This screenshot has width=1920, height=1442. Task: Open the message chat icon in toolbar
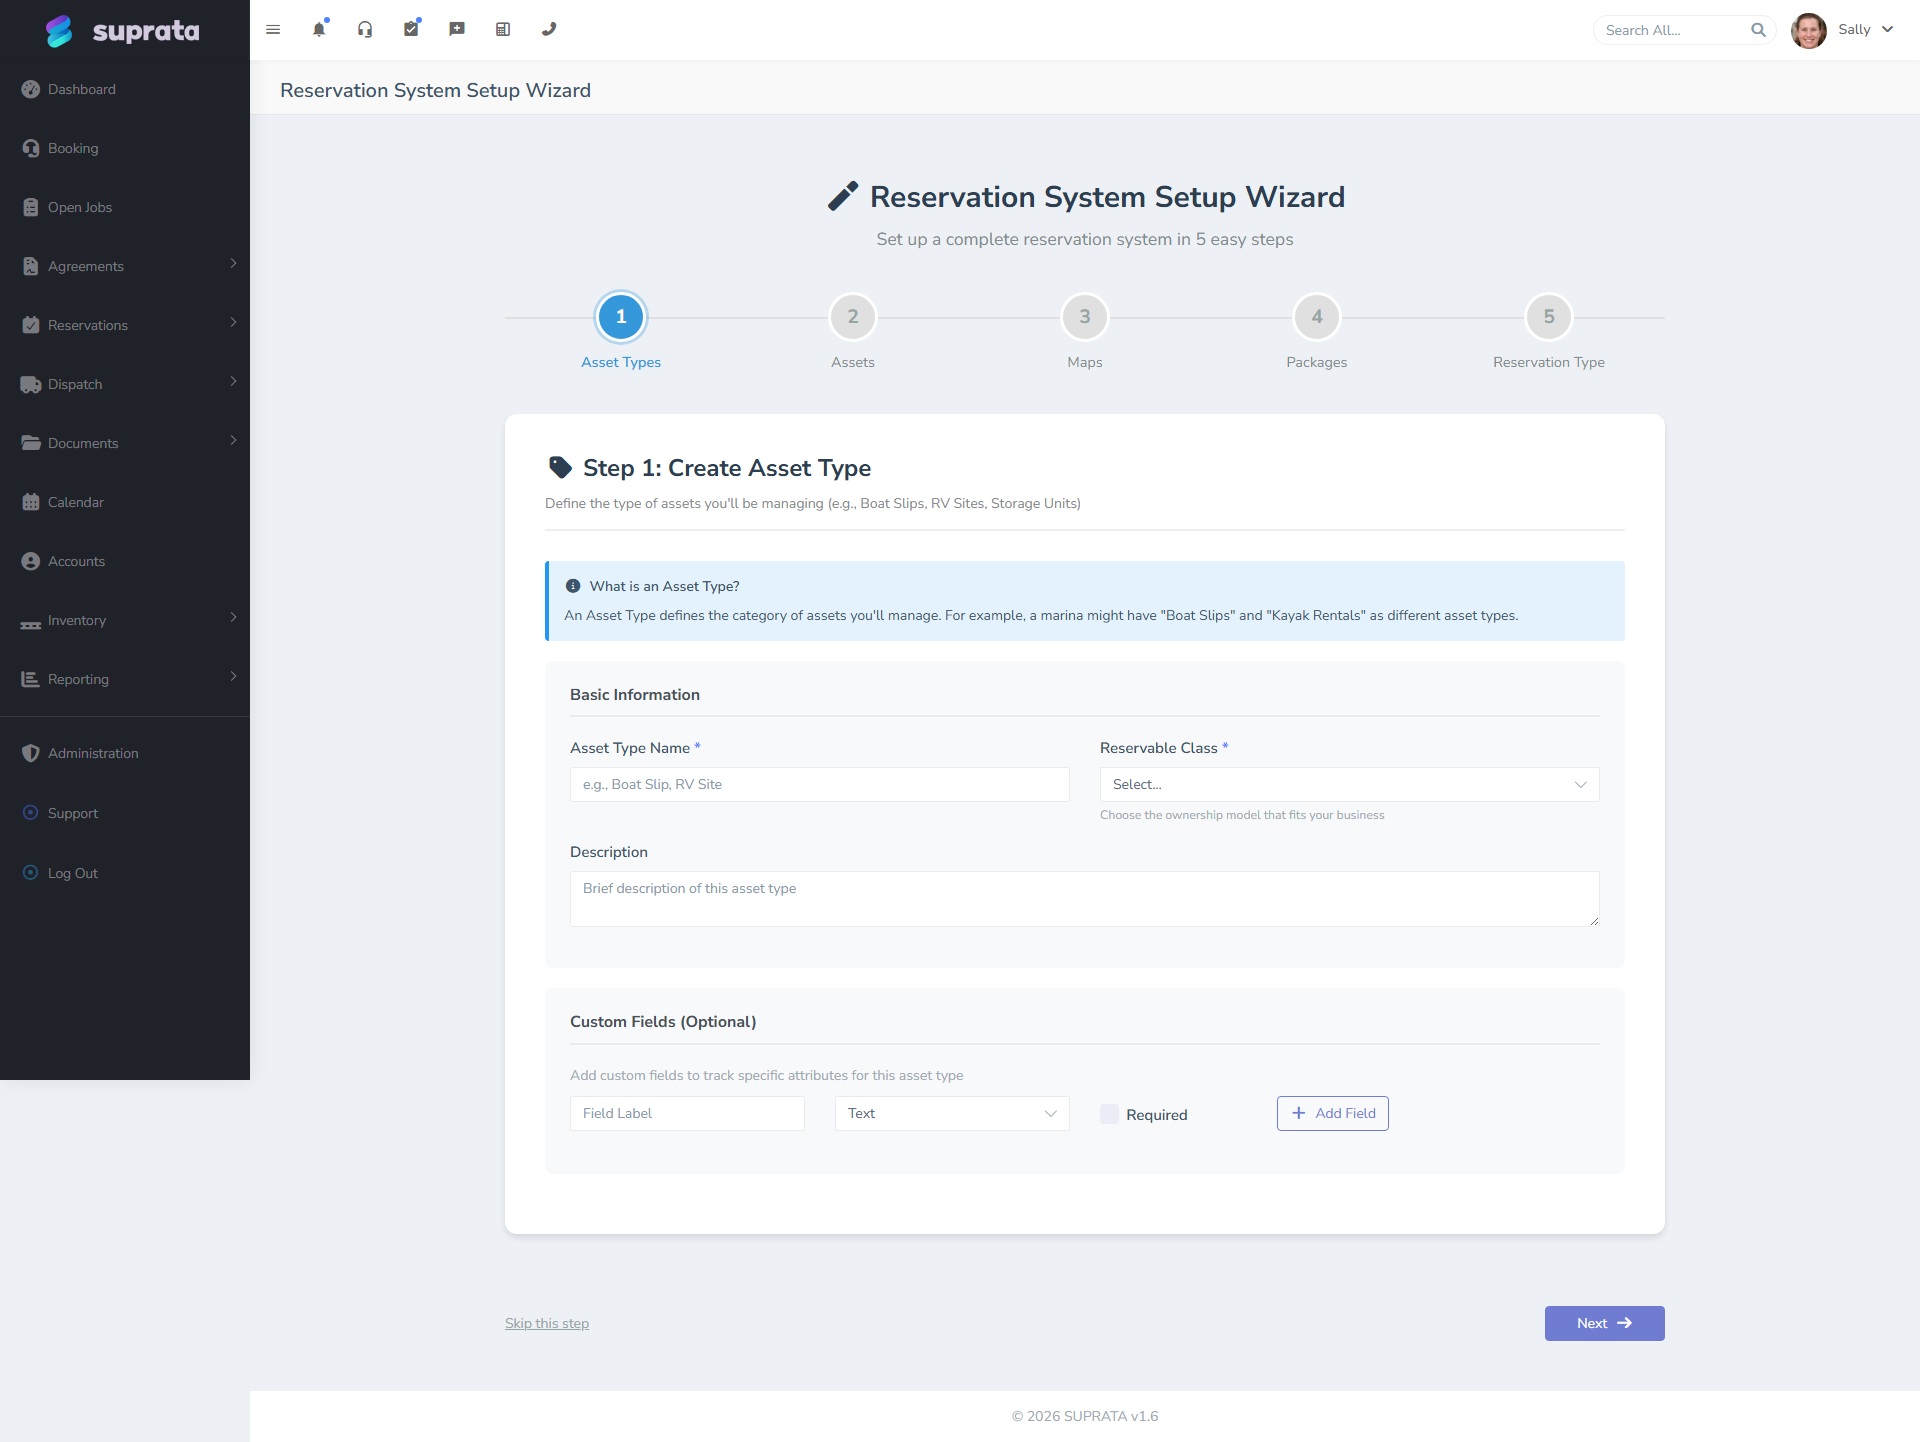click(x=457, y=30)
